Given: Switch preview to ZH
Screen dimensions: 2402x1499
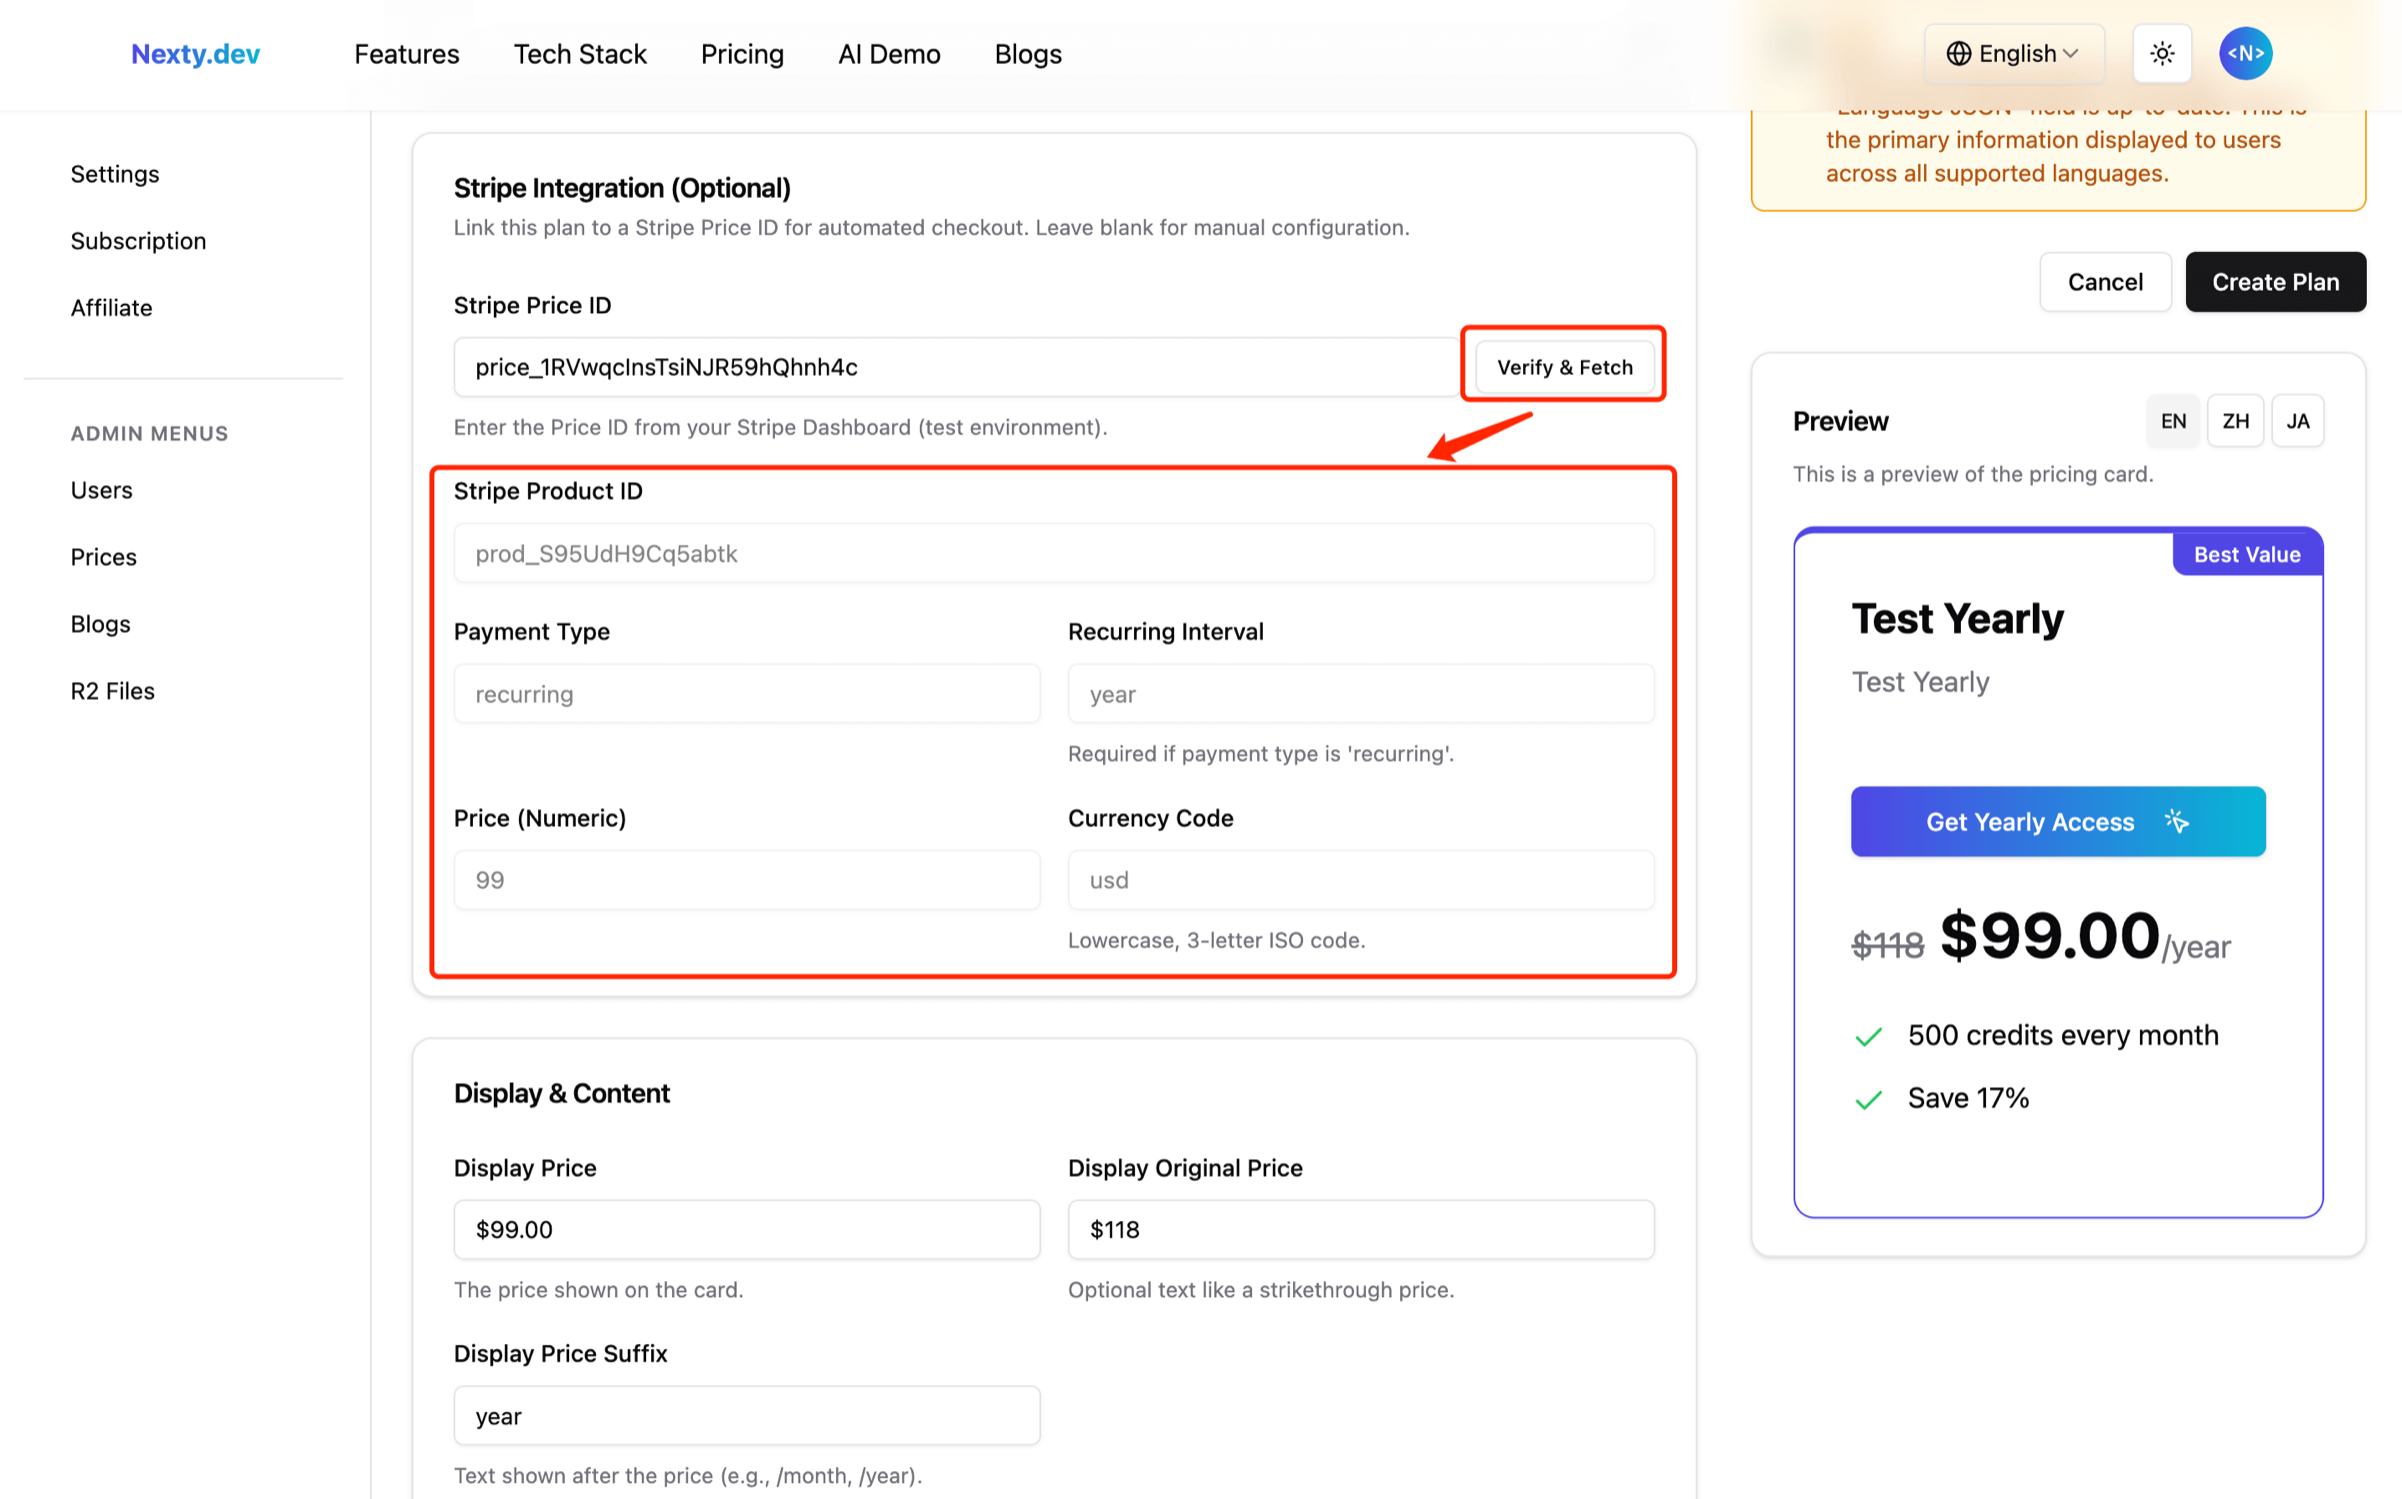Looking at the screenshot, I should pyautogui.click(x=2234, y=421).
